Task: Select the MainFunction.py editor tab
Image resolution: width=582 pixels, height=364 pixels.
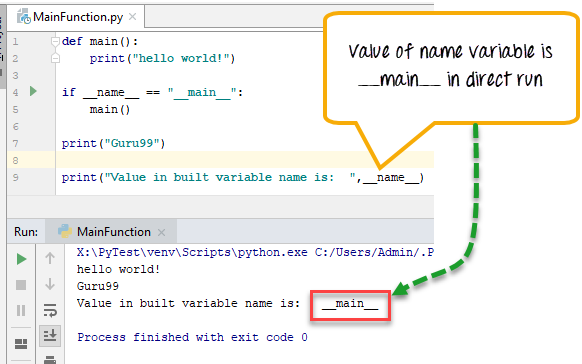Action: pyautogui.click(x=77, y=17)
